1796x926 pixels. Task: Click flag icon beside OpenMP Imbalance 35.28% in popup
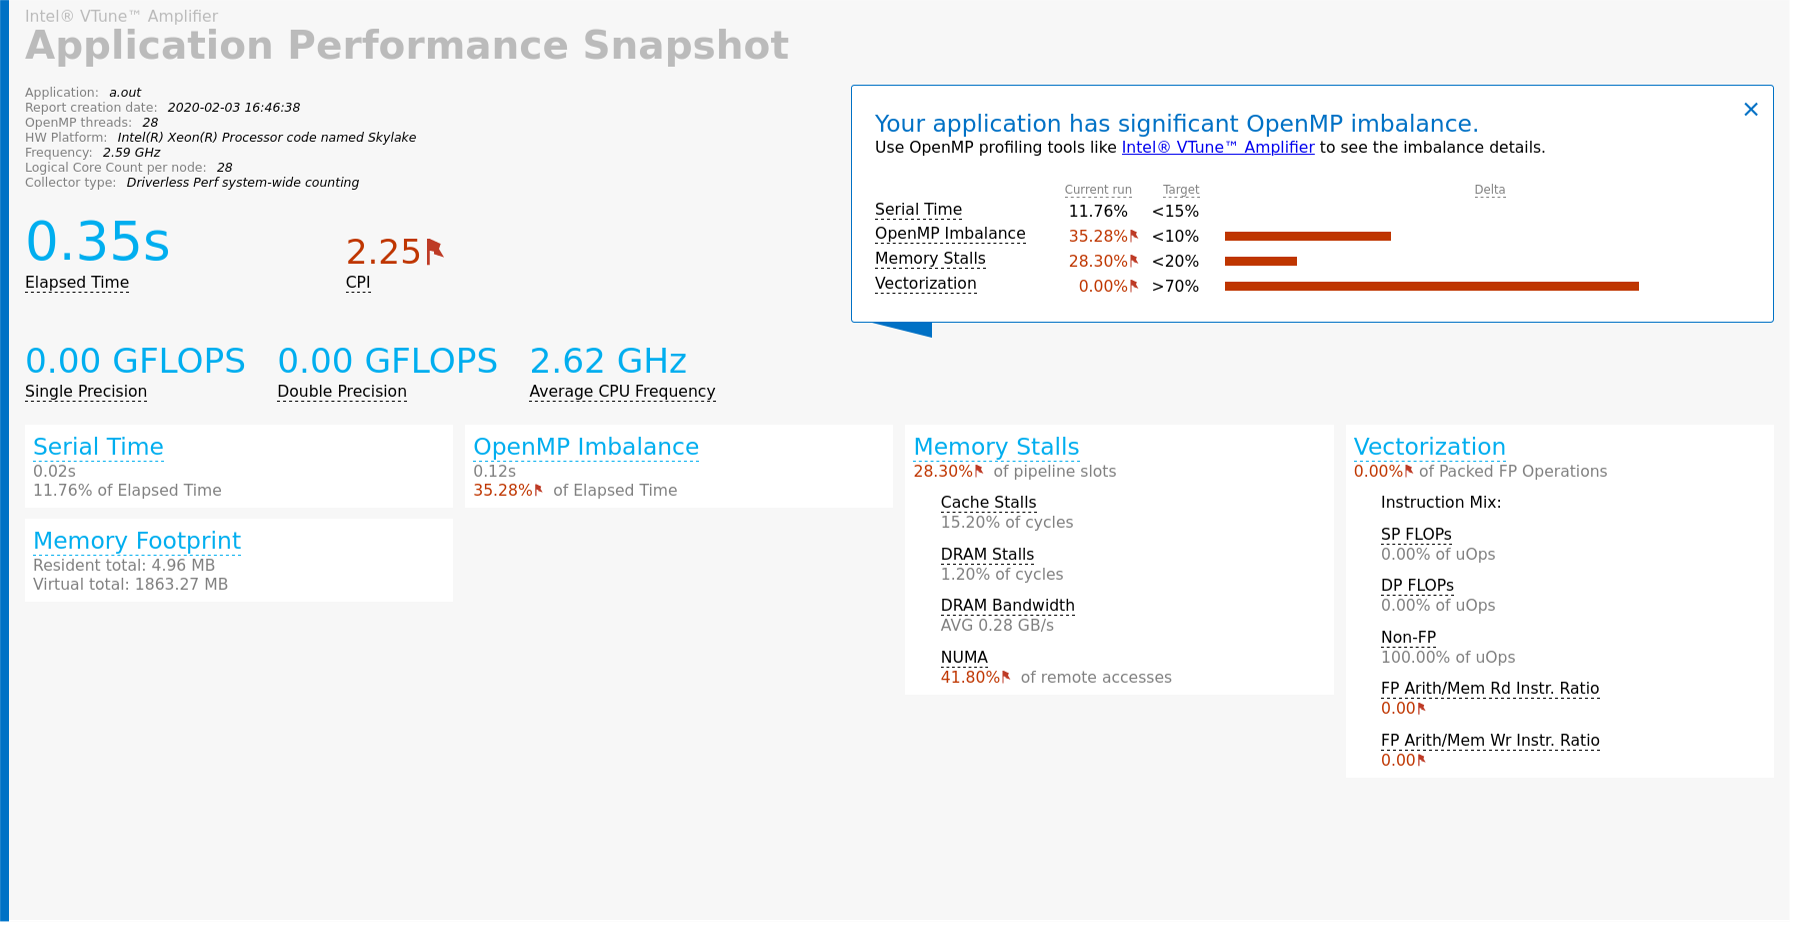tap(1134, 236)
